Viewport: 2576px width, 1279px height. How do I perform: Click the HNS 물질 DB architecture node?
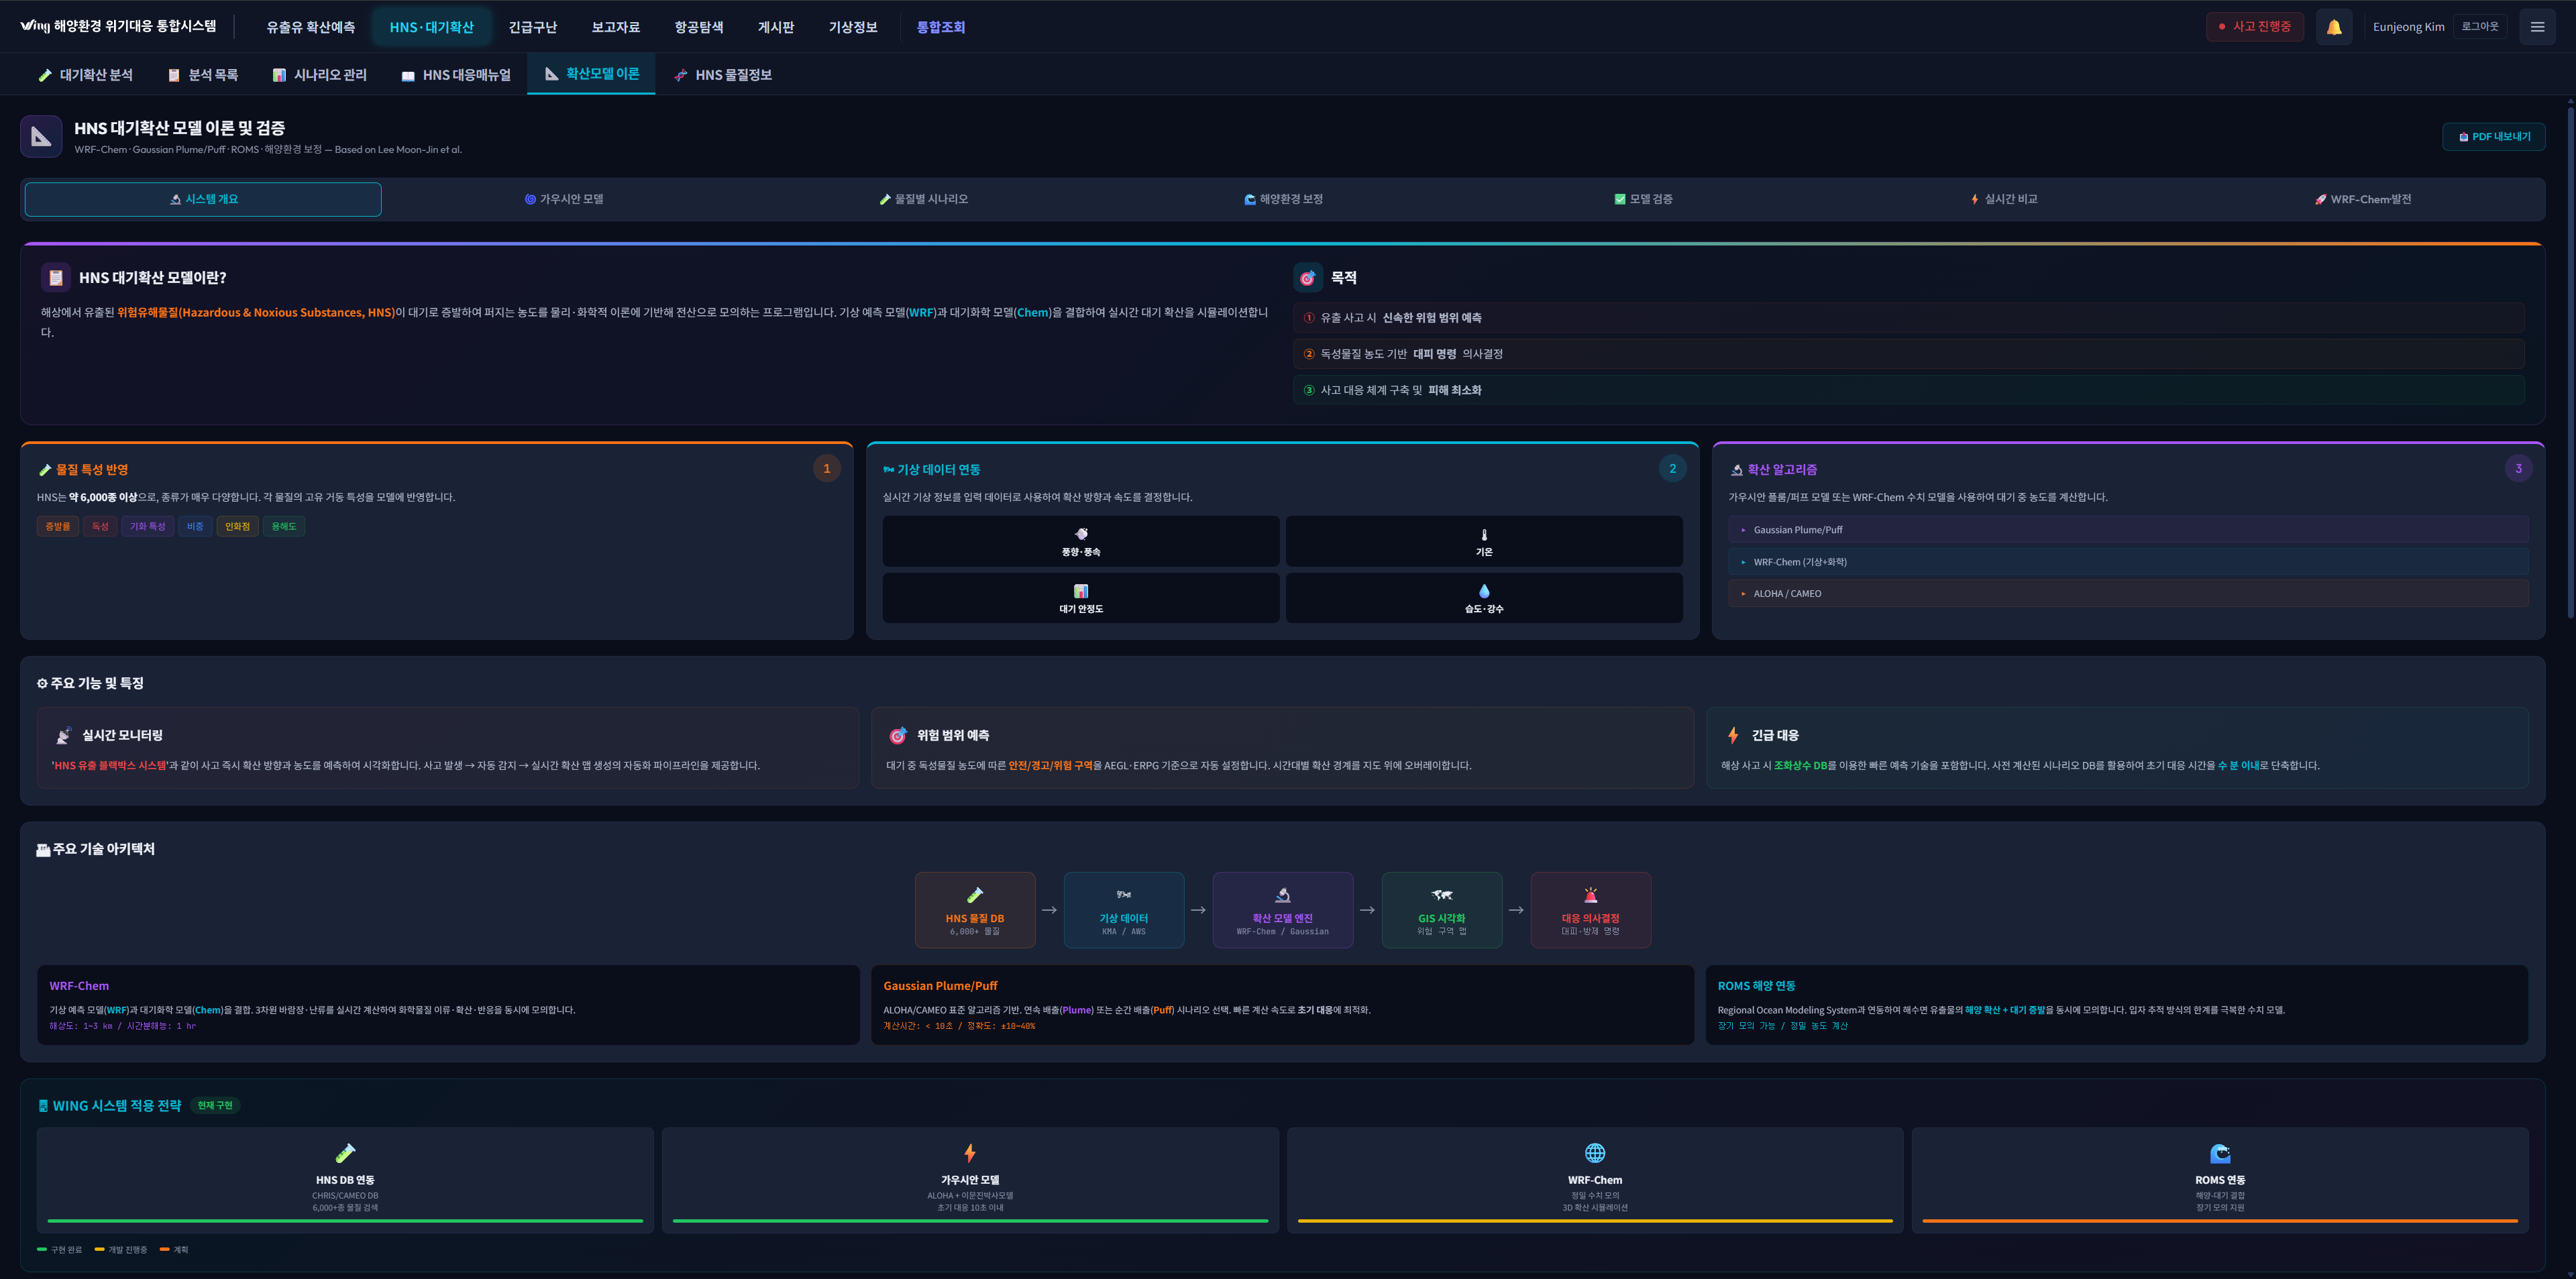[x=974, y=909]
